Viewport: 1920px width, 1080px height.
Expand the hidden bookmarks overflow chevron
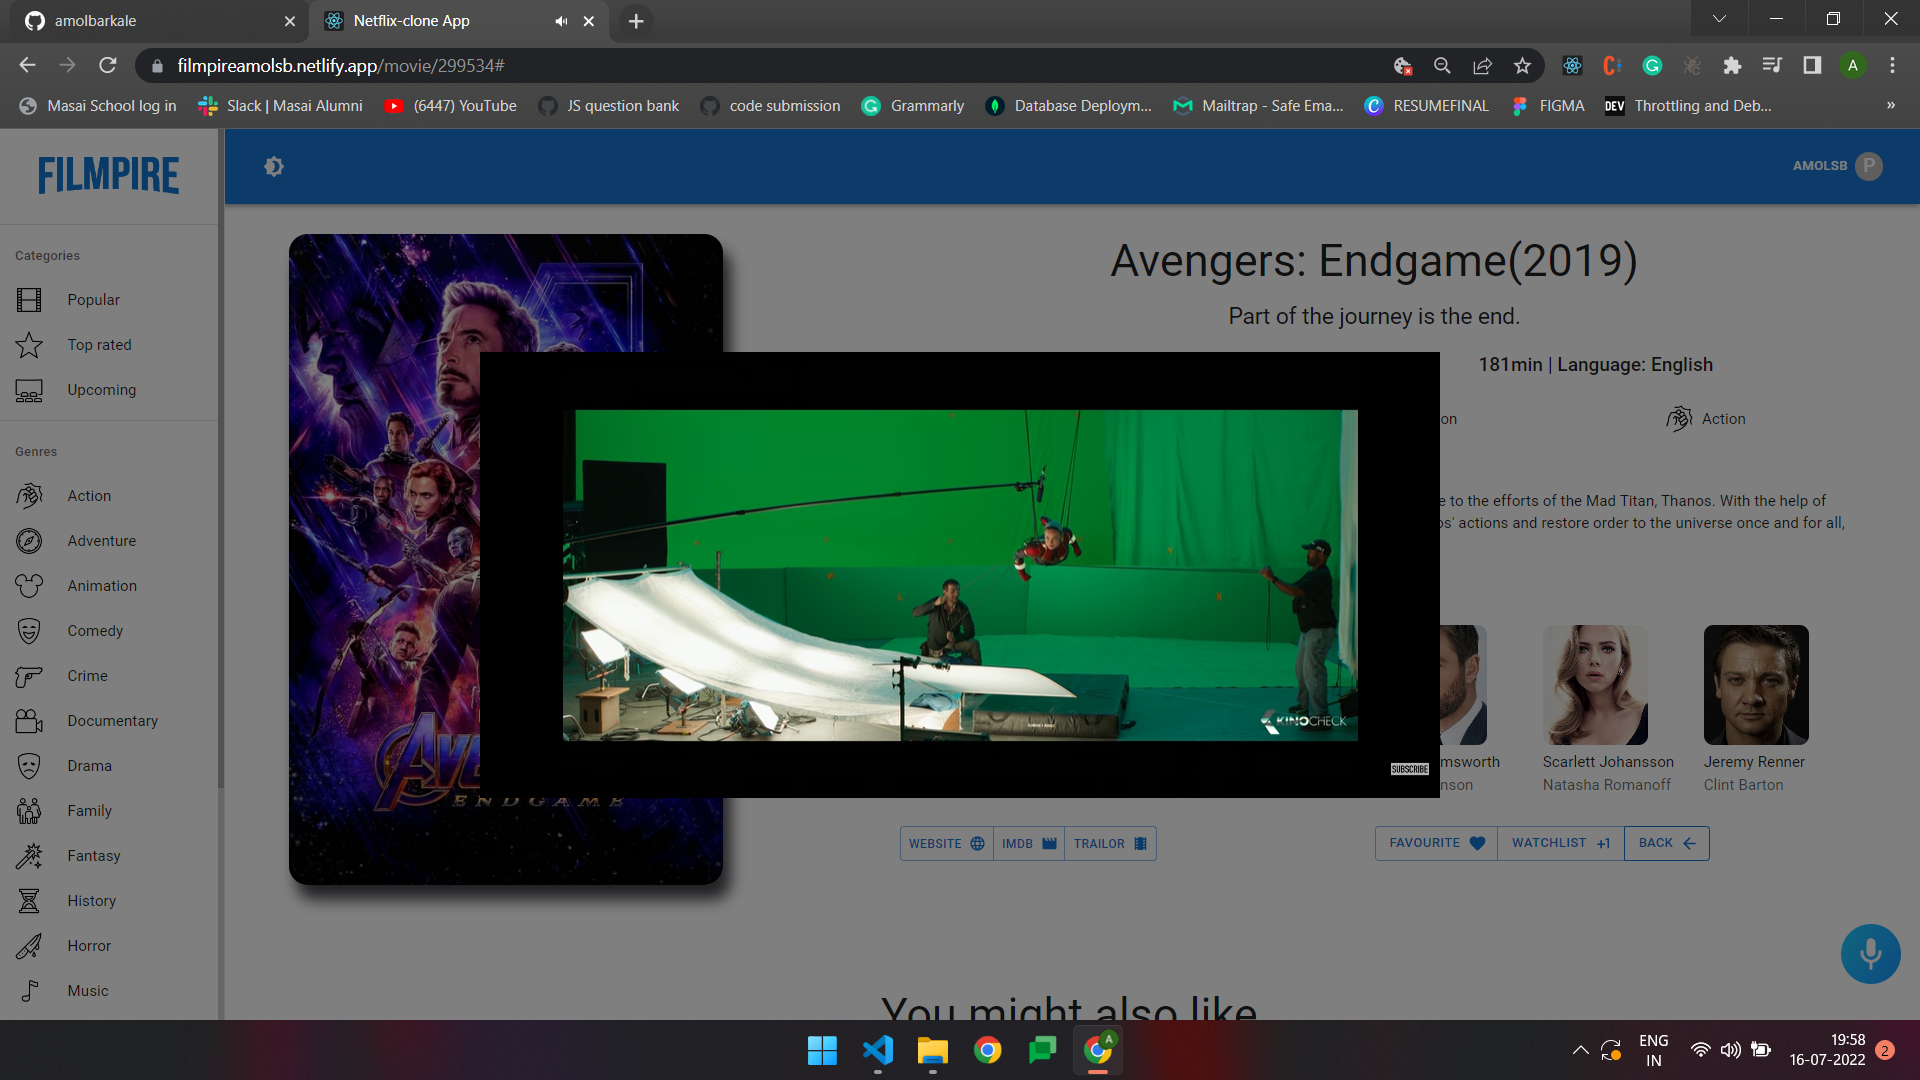[1890, 106]
